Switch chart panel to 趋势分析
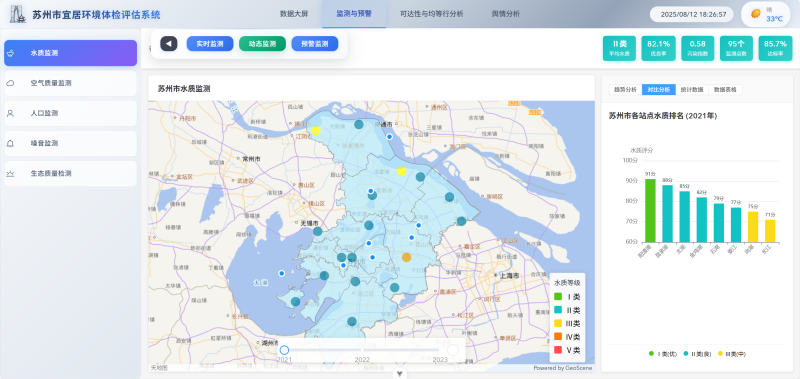This screenshot has width=800, height=379. pyautogui.click(x=626, y=90)
